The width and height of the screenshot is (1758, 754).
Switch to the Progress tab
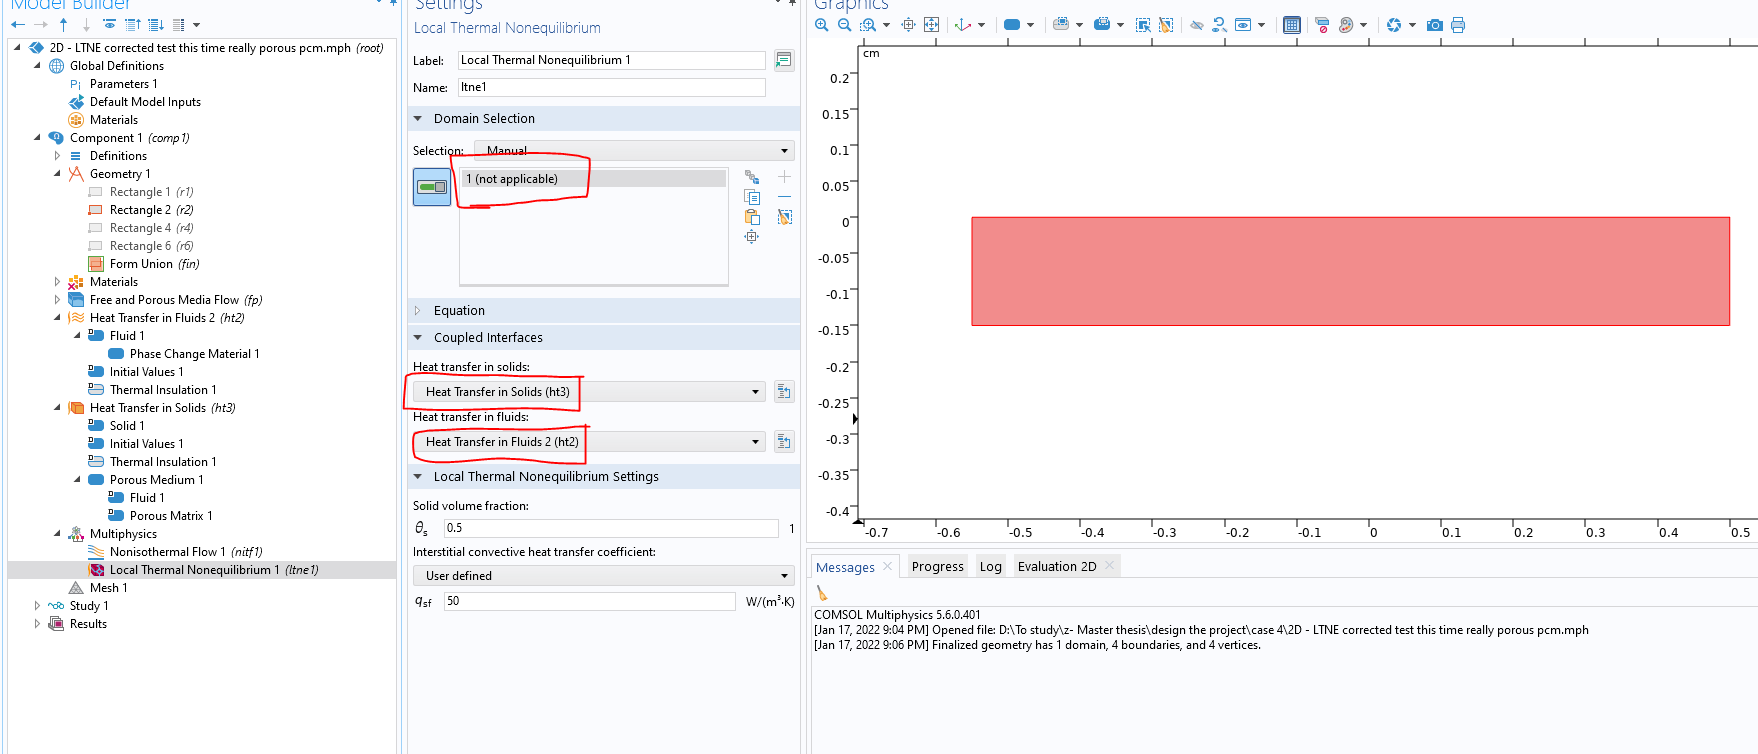click(x=937, y=567)
